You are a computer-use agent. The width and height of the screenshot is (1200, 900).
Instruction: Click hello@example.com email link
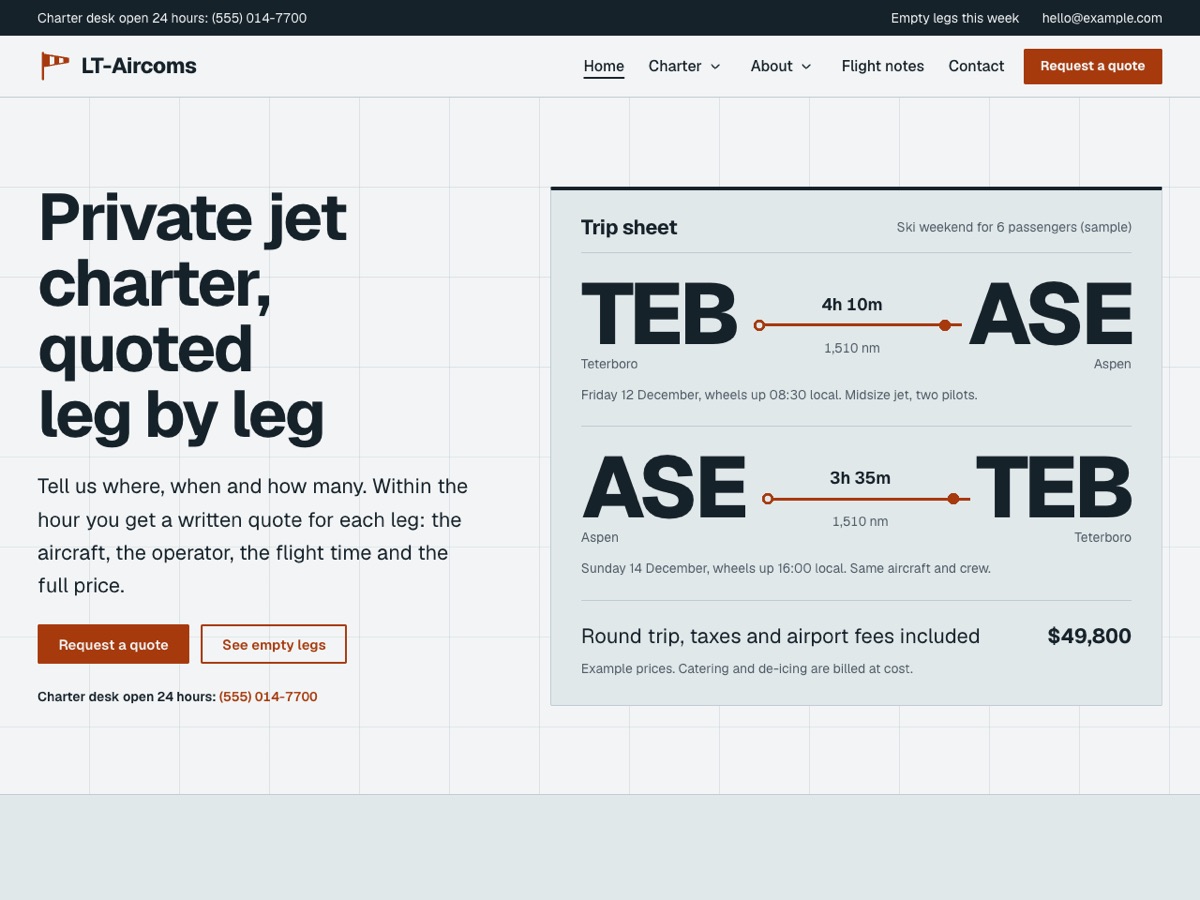[x=1102, y=18]
